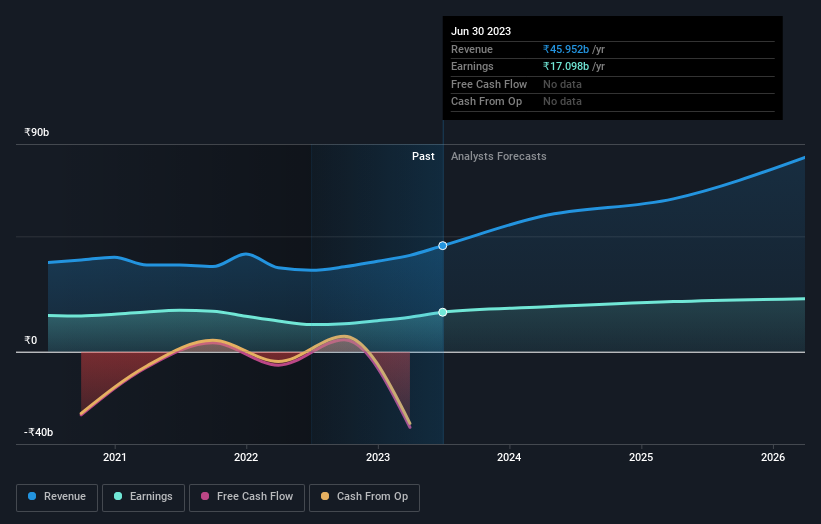The height and width of the screenshot is (524, 821).
Task: Toggle the Cash From Op legend button
Action: click(364, 497)
